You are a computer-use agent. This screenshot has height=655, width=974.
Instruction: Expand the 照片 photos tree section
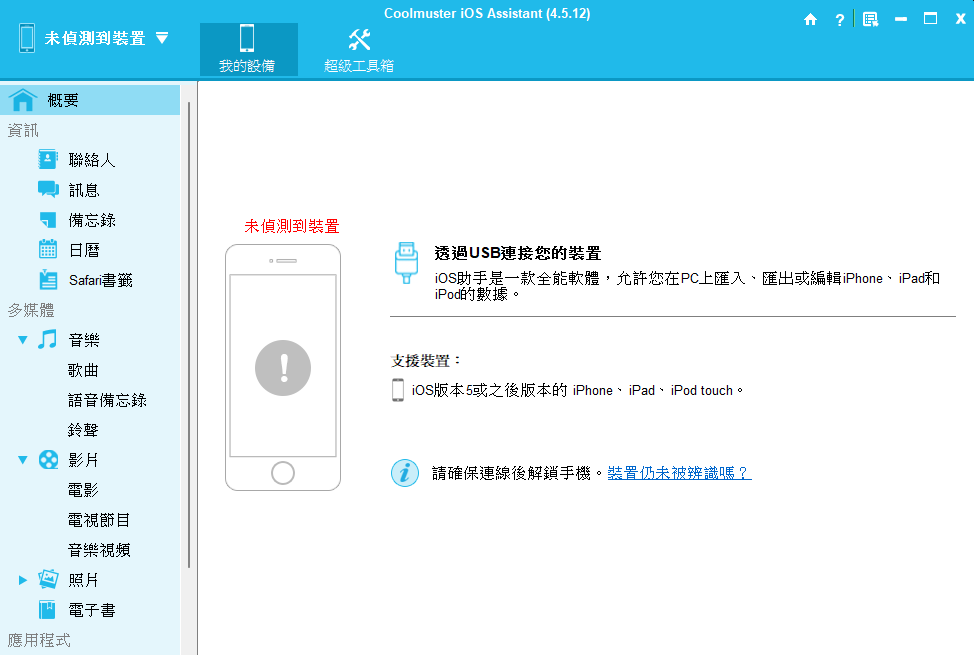point(22,580)
